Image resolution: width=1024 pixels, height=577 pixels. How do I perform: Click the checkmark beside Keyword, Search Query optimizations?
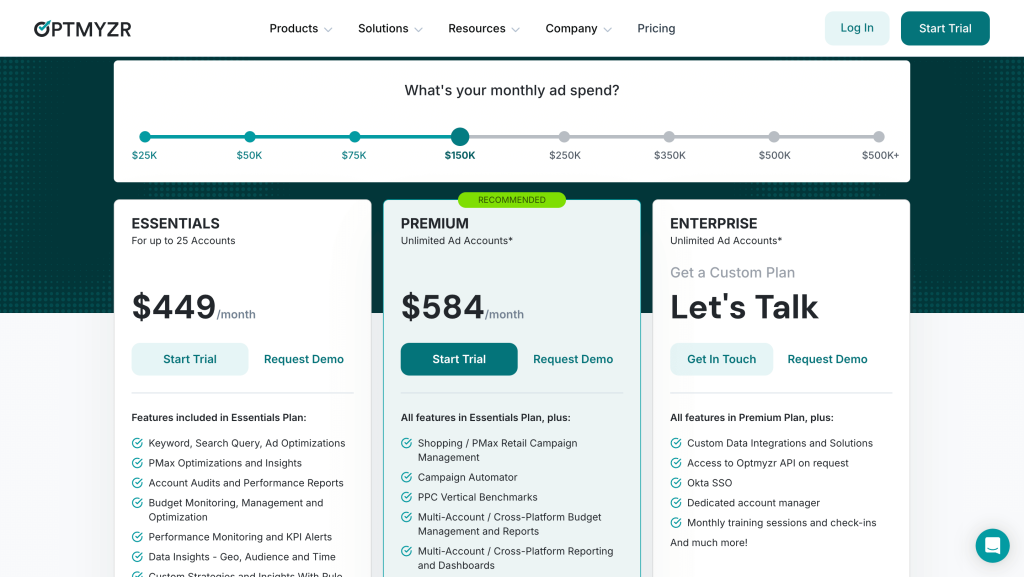[137, 442]
